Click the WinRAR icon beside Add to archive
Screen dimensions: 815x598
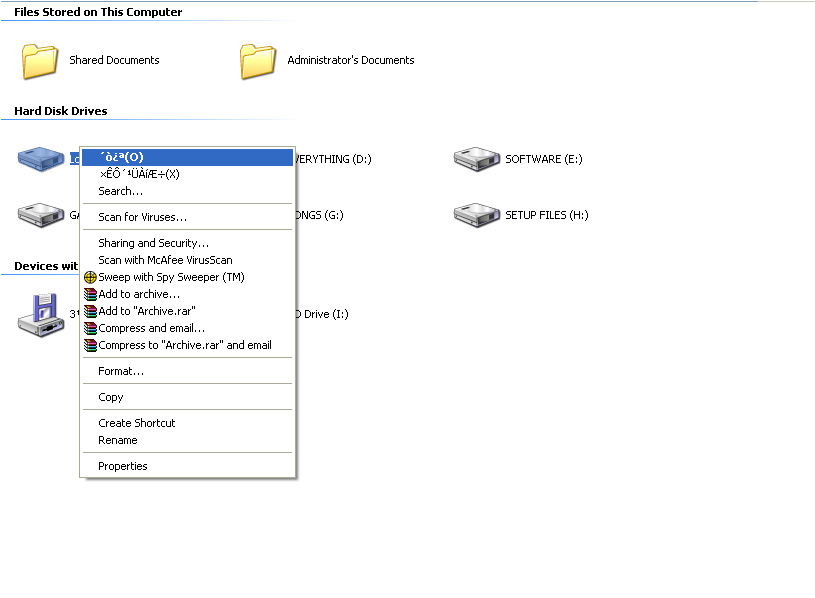(x=90, y=294)
